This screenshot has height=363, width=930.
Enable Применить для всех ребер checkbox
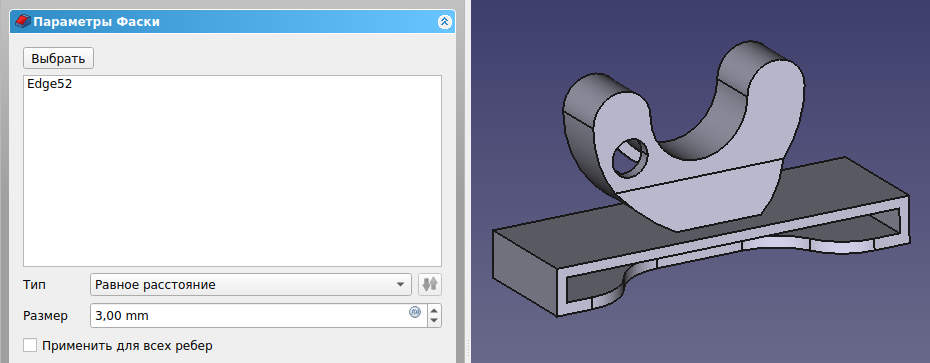click(x=30, y=345)
